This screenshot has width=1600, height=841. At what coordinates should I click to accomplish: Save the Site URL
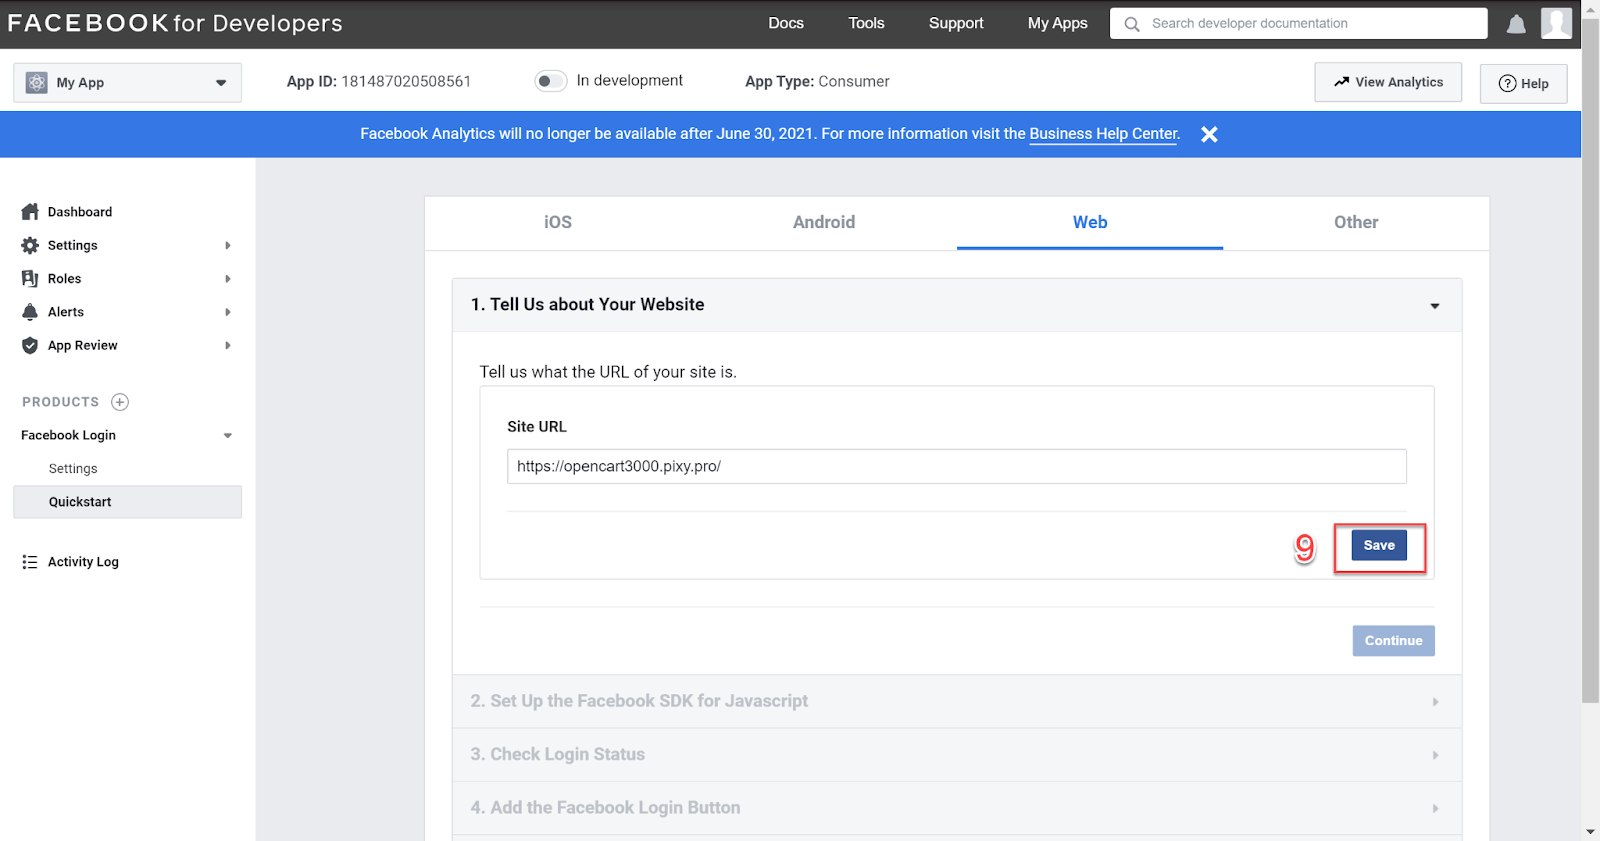pyautogui.click(x=1379, y=545)
